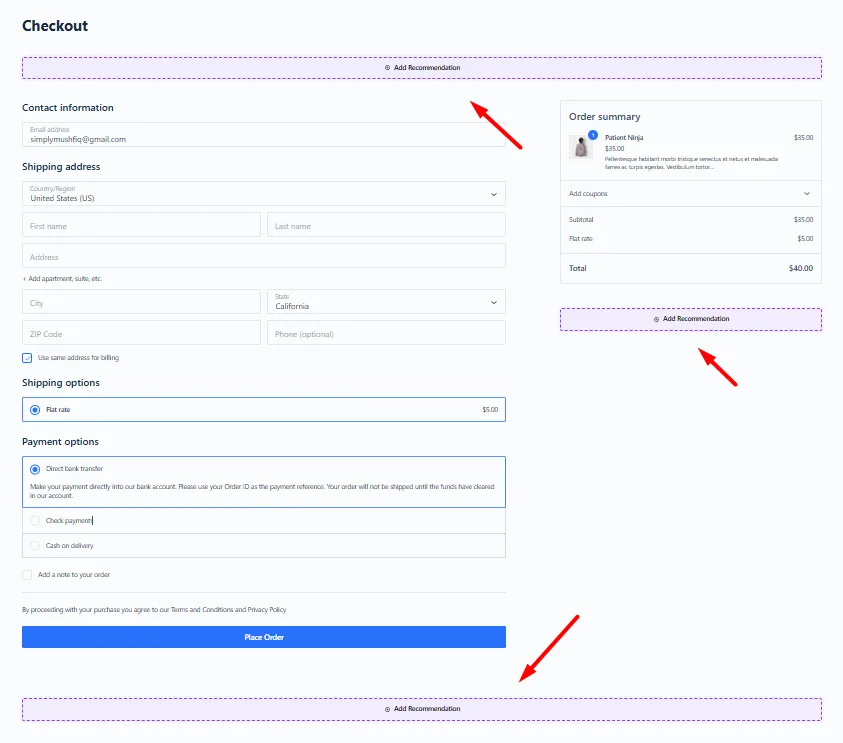Click the First name field
Image resolution: width=843 pixels, height=743 pixels.
click(x=141, y=225)
